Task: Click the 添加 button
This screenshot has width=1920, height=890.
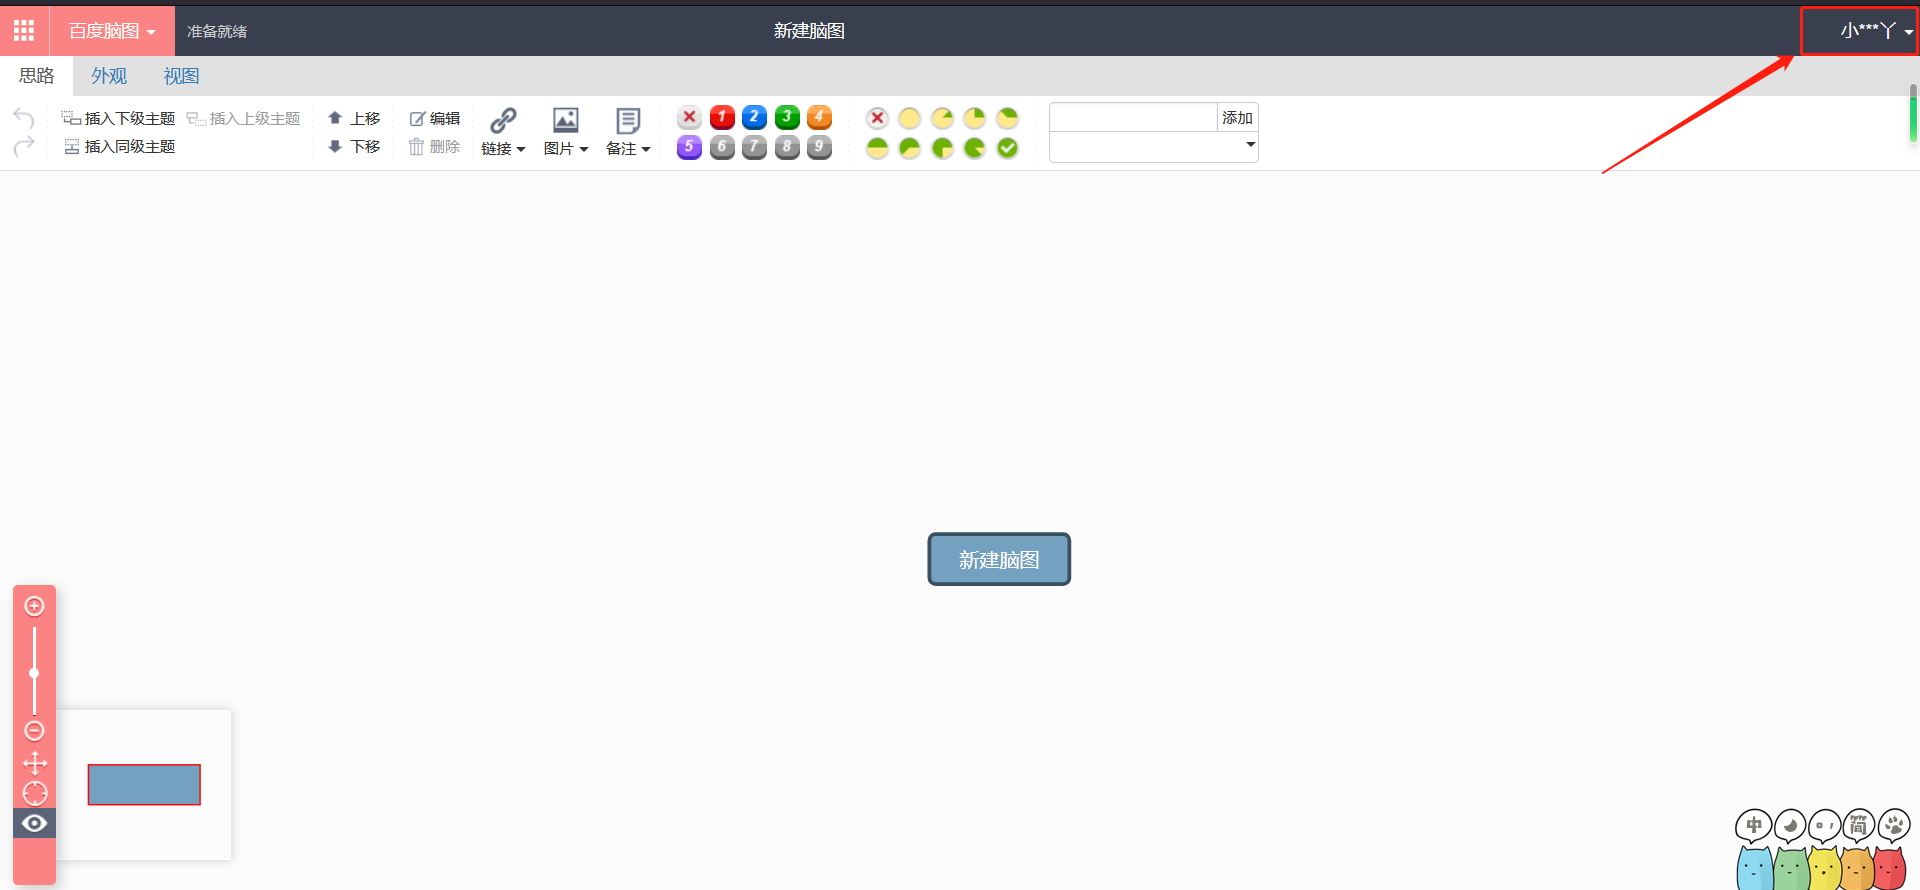Action: pyautogui.click(x=1237, y=118)
